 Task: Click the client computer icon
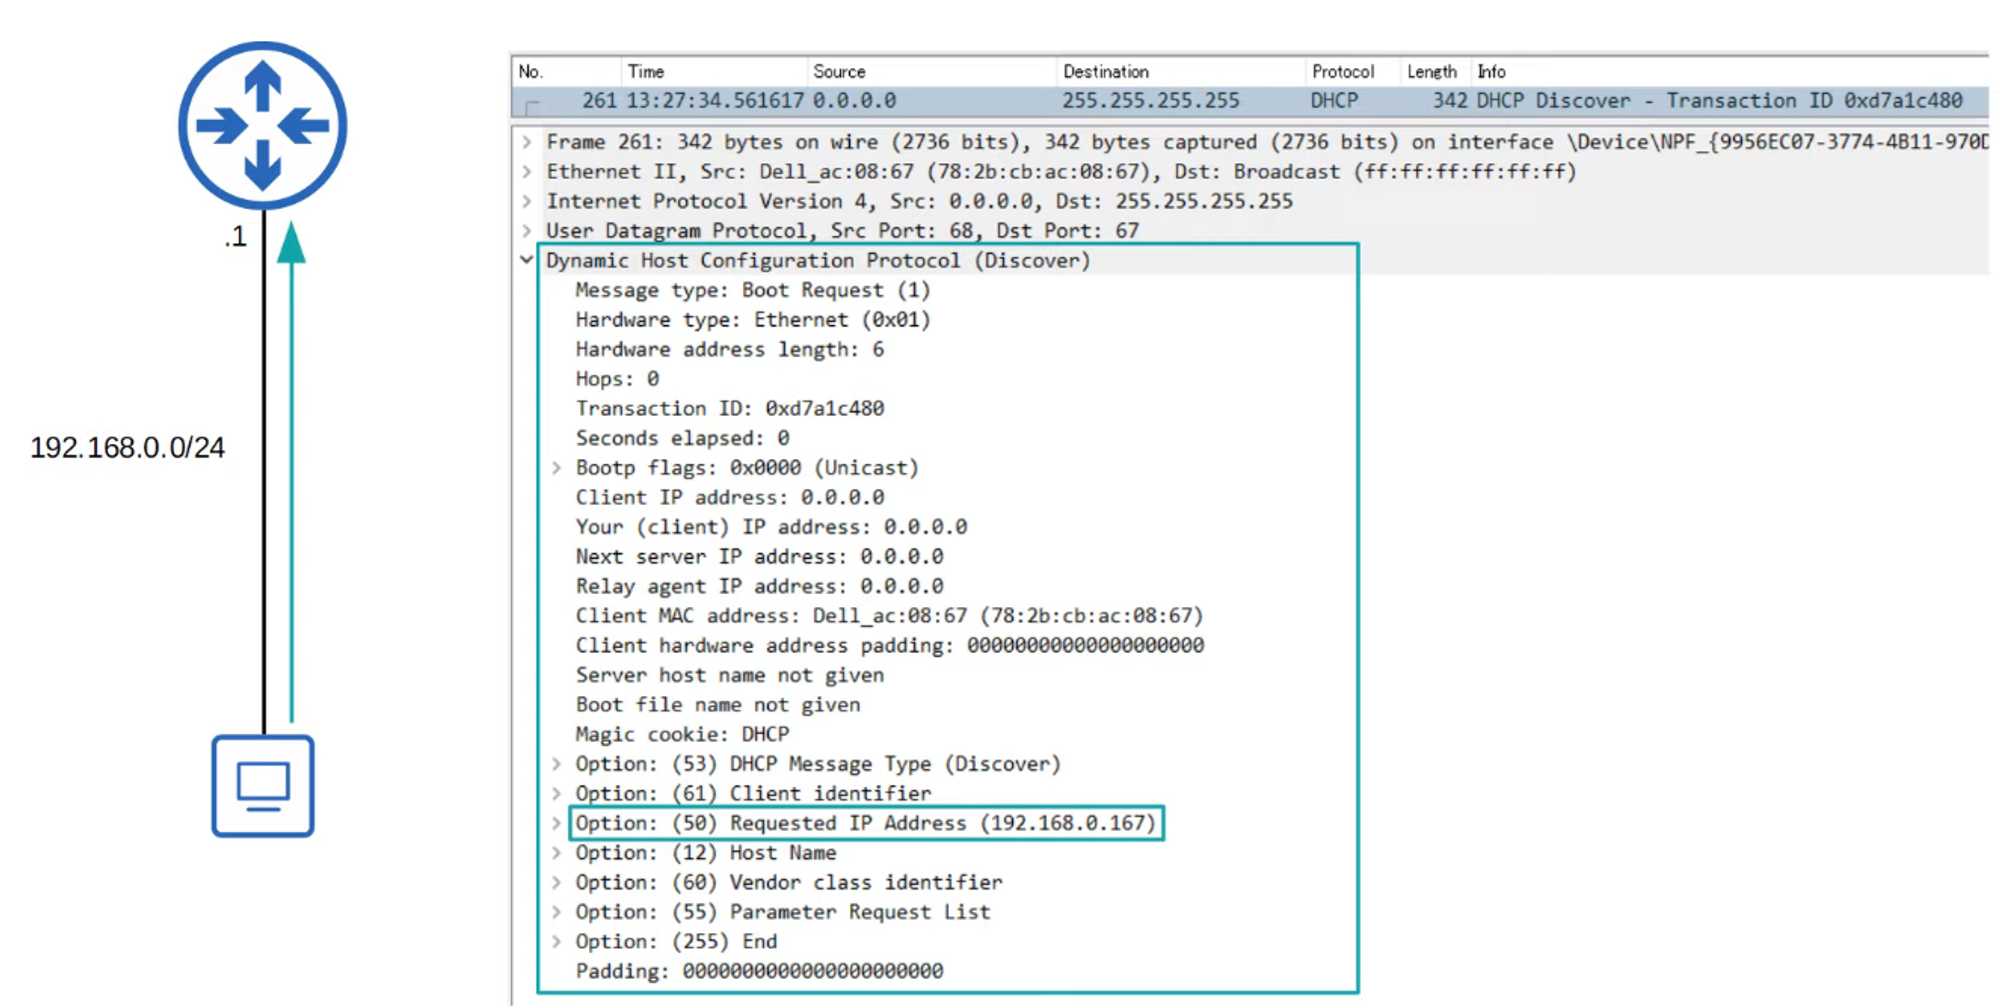point(262,786)
